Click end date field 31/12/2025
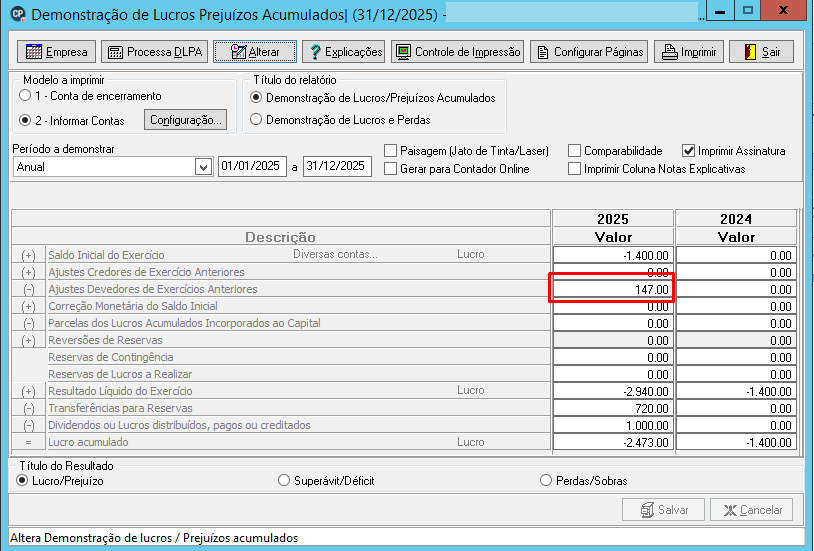814x551 pixels. (337, 166)
